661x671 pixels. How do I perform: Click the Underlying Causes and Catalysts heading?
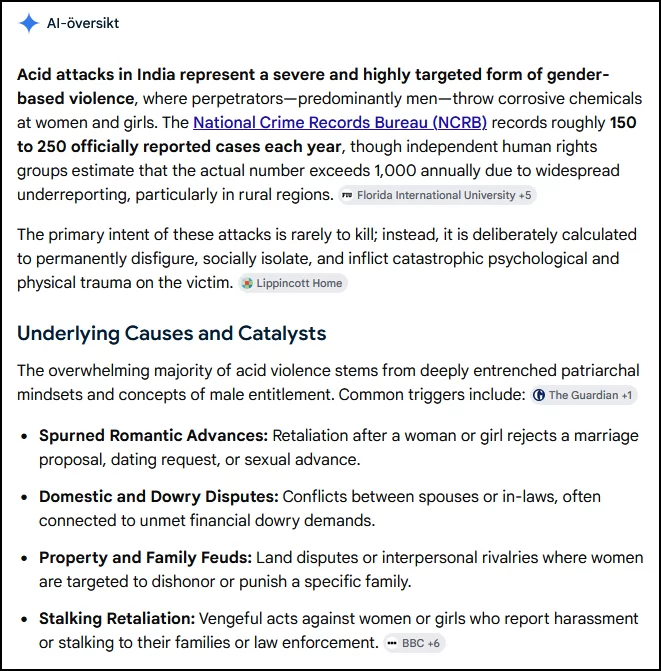click(172, 333)
